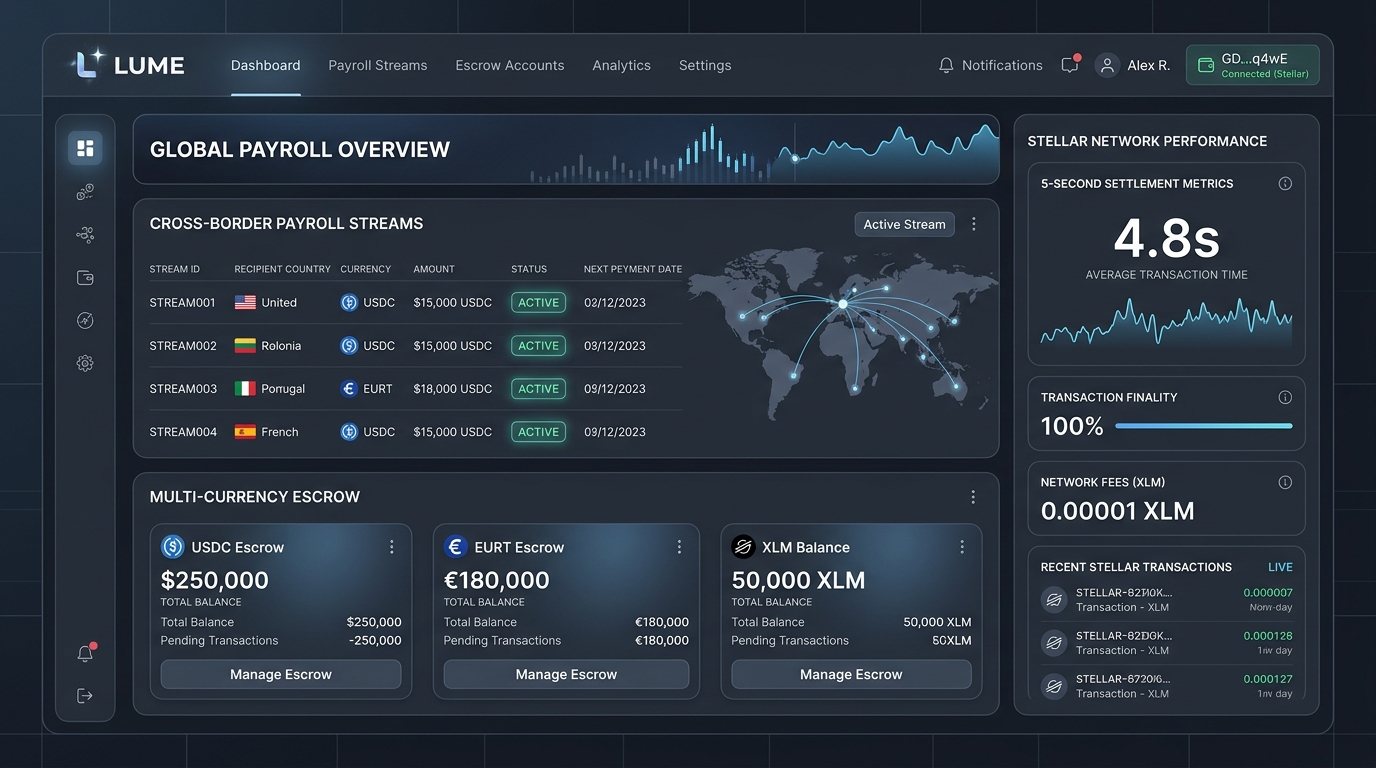Select the Settings tab in the top navigation
The image size is (1376, 768).
(x=705, y=65)
